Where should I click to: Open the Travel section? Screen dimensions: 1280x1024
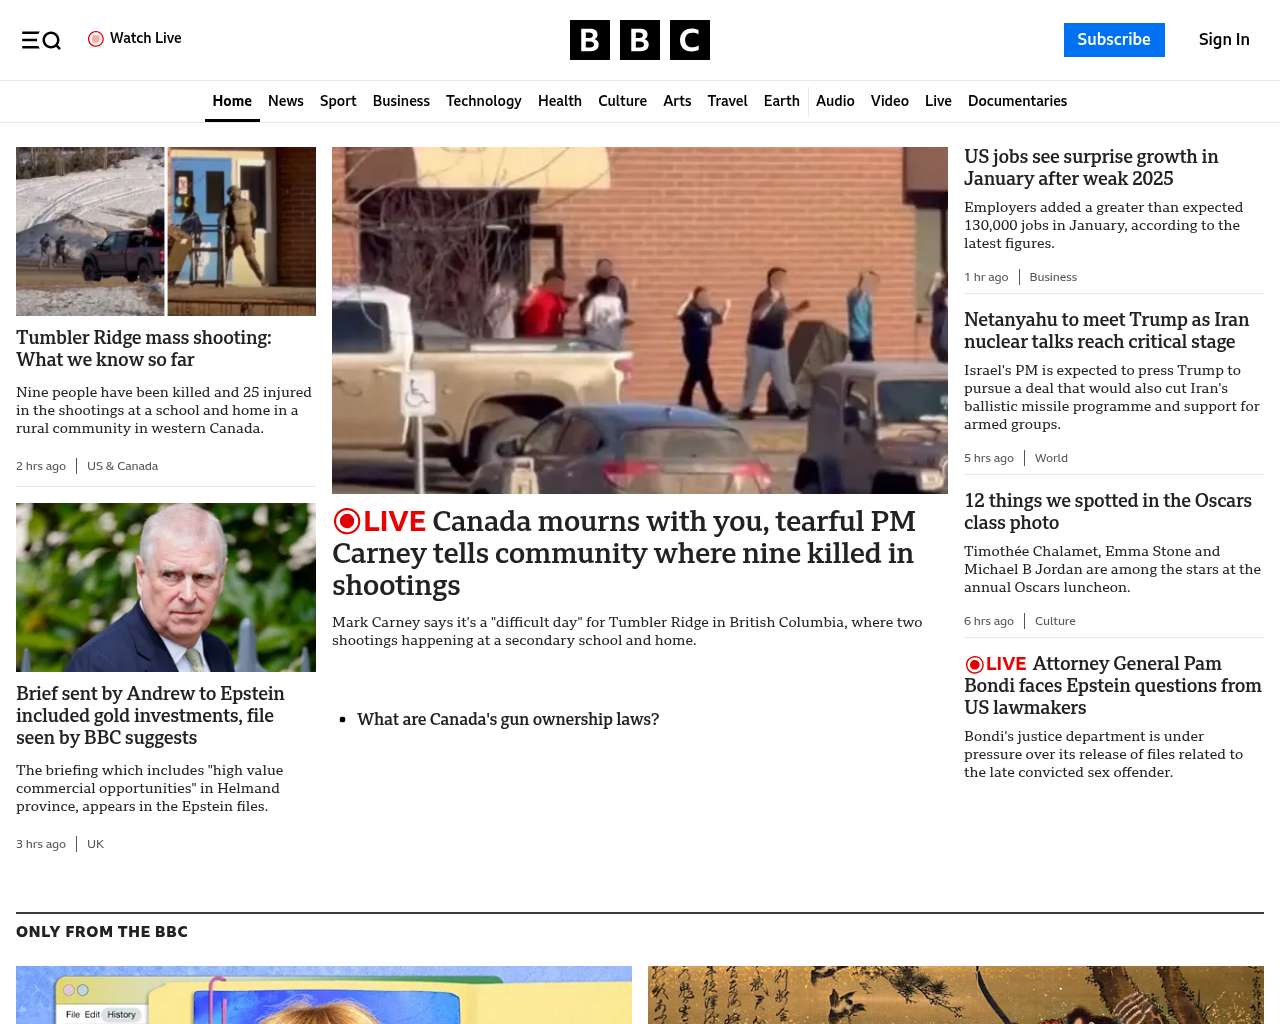pyautogui.click(x=727, y=101)
